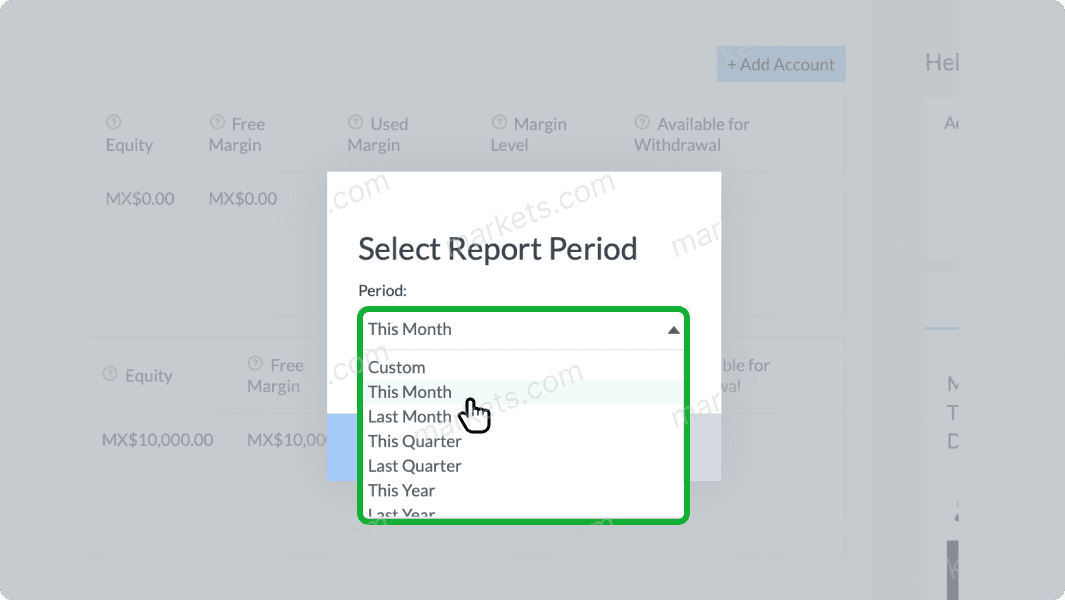Select Custom from the period list

(x=397, y=367)
